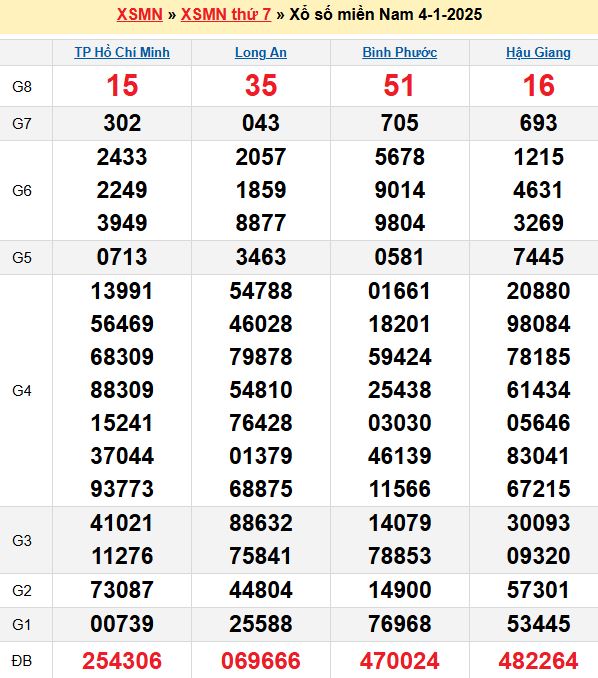Image resolution: width=598 pixels, height=678 pixels.
Task: Open the XSMN thứ 7 breadcrumb link
Action: tap(226, 14)
